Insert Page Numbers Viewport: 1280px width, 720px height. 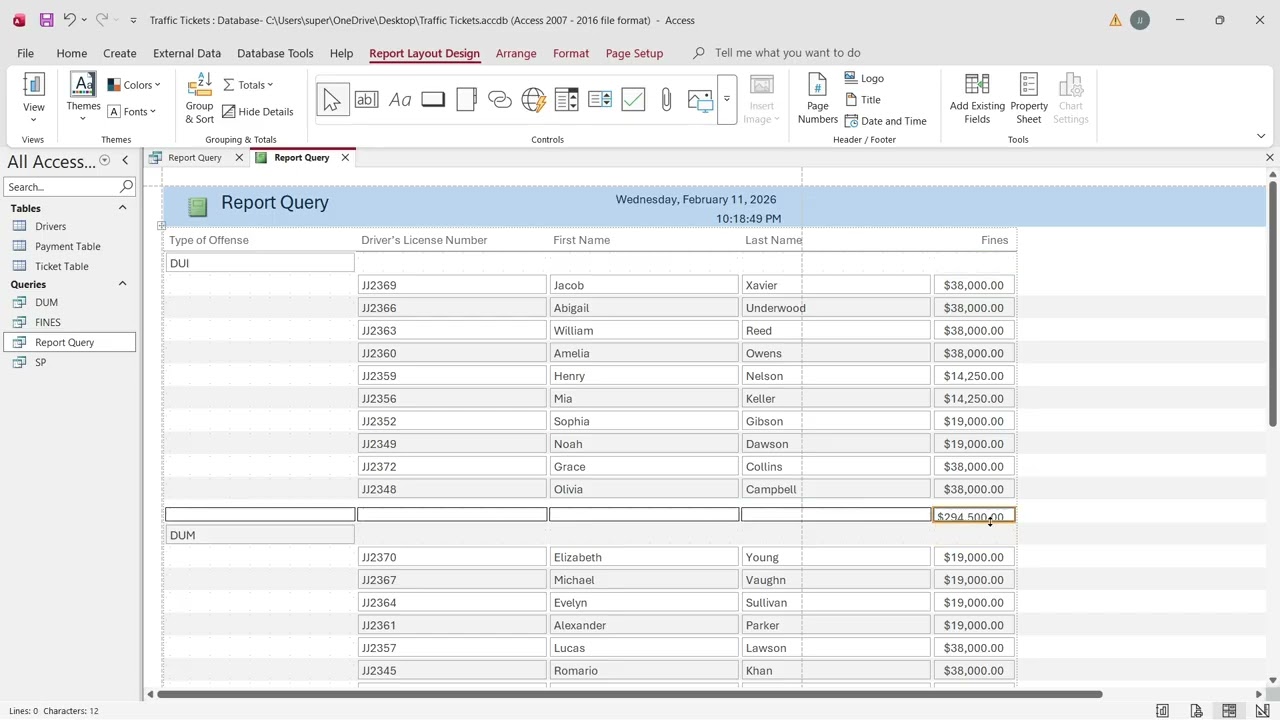(x=817, y=98)
